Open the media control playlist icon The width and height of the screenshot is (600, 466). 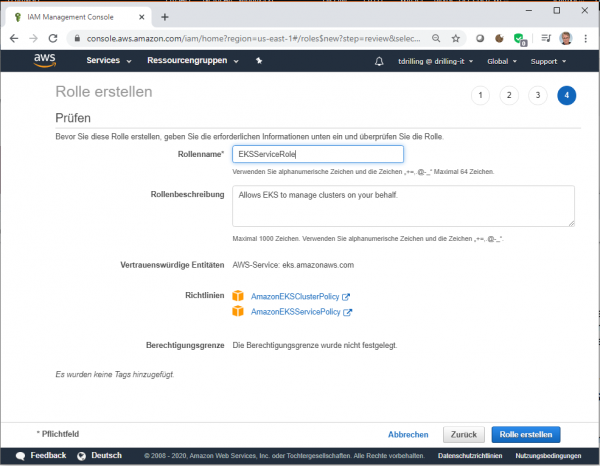(x=546, y=38)
